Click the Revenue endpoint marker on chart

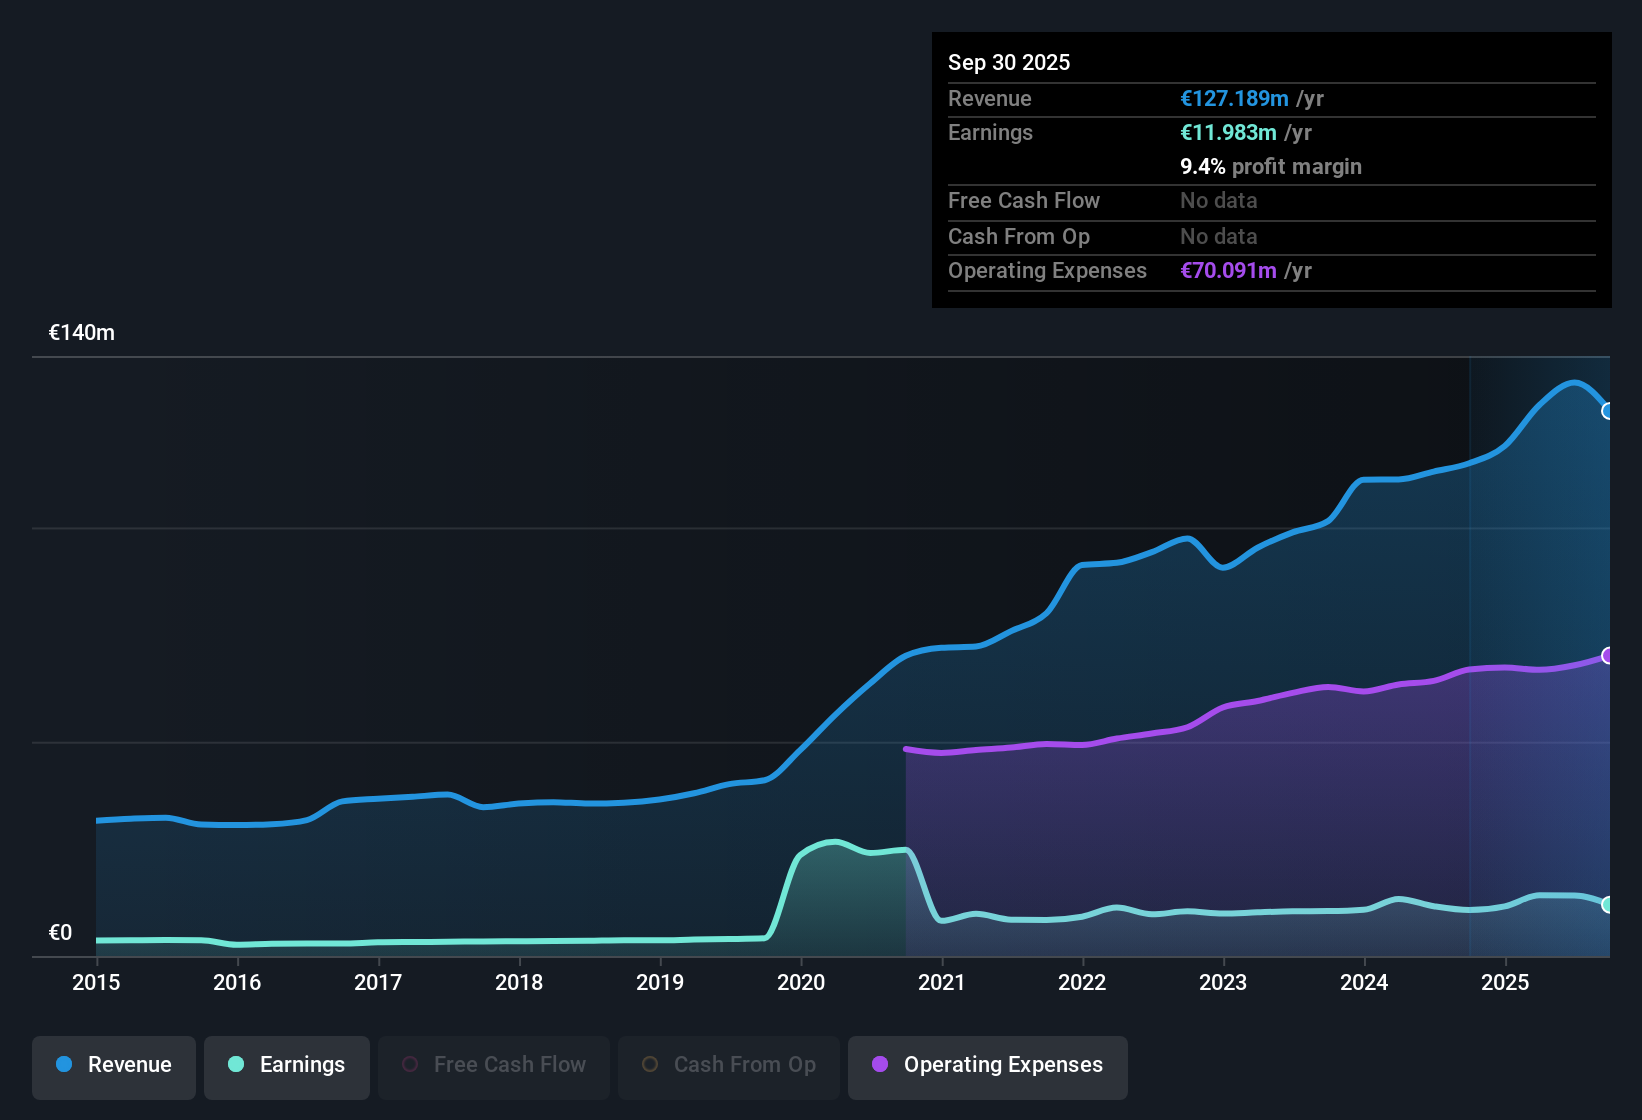coord(1607,411)
